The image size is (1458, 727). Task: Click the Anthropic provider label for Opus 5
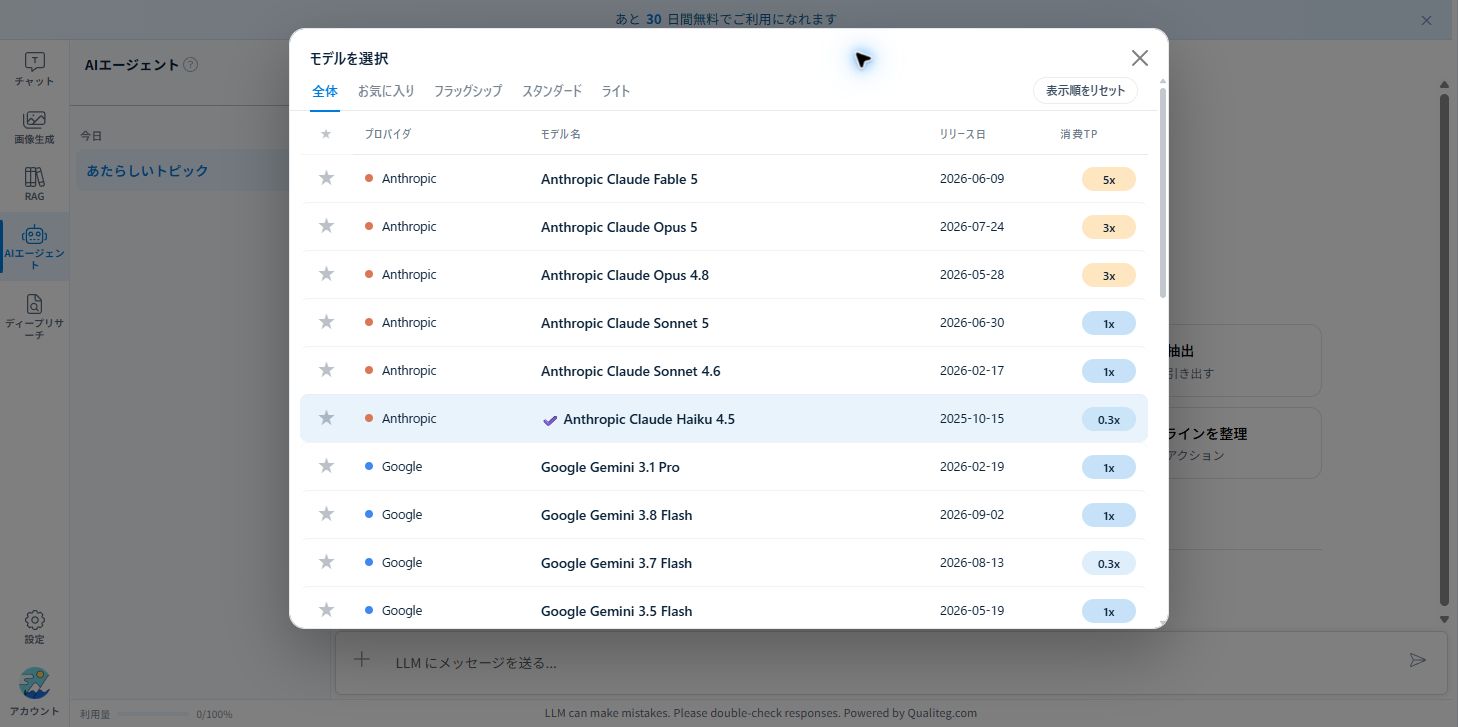point(409,227)
